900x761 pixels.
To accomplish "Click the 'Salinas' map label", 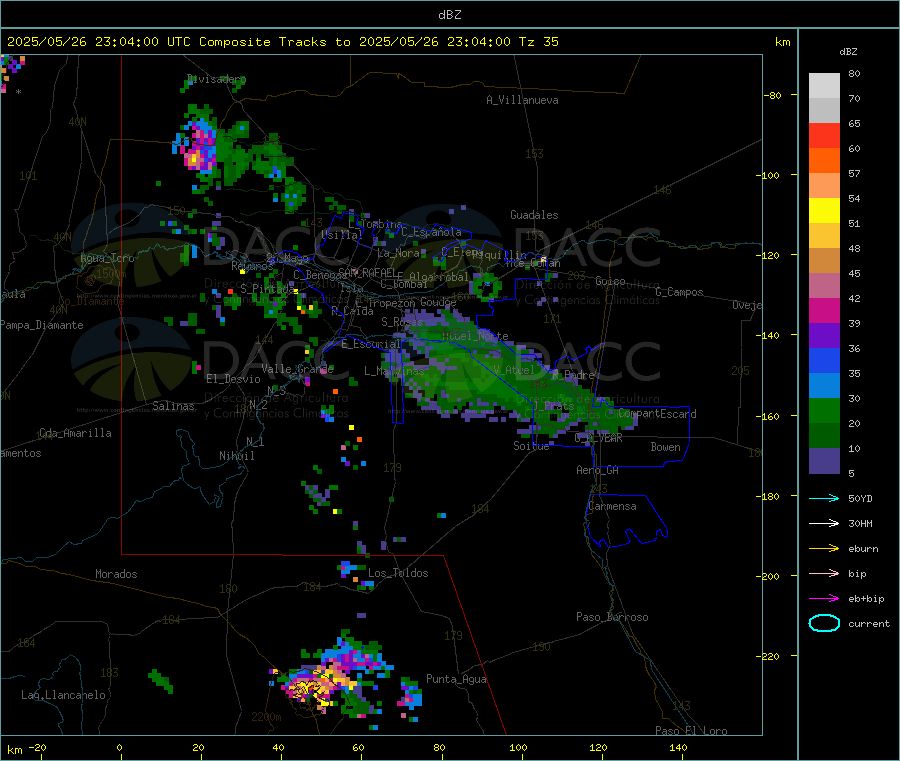I will [173, 406].
